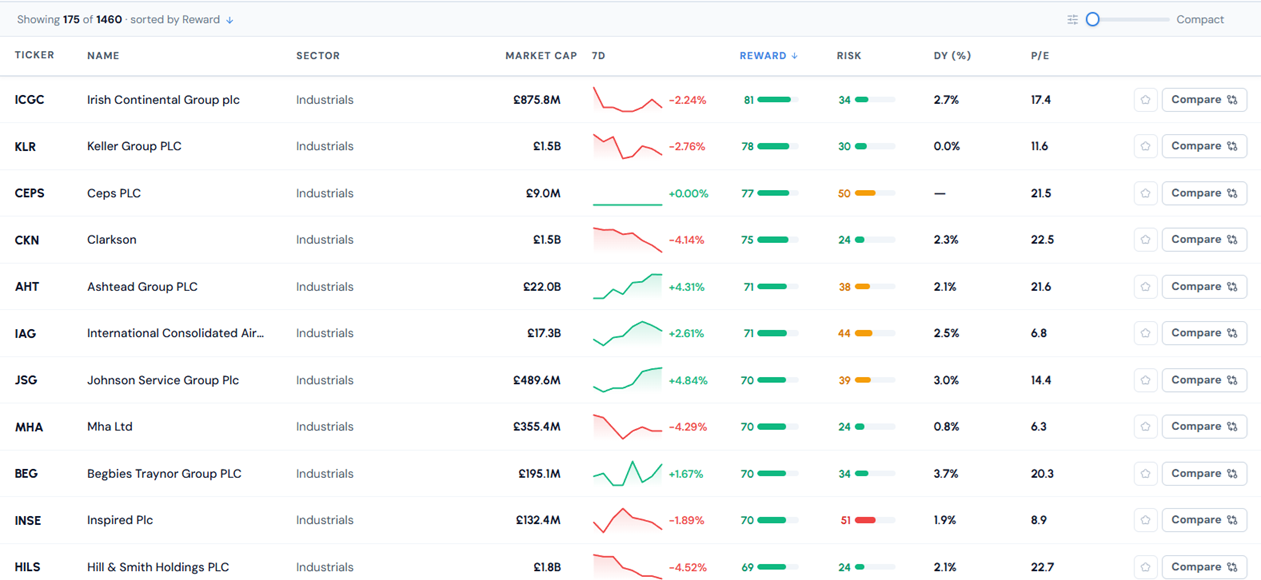Add CEPS to favourites with the star
The image size is (1261, 580).
[1145, 193]
